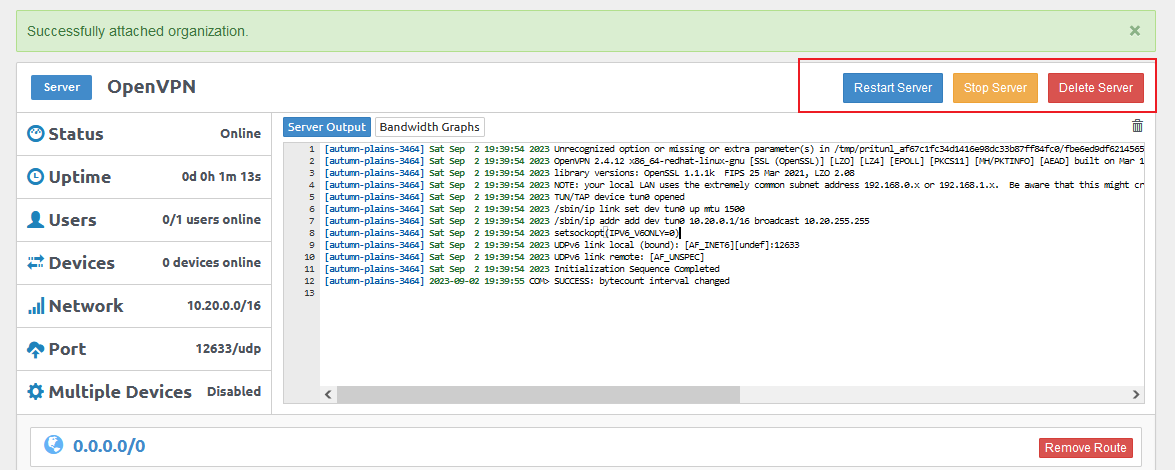Click the Multiple Devices label

click(120, 392)
